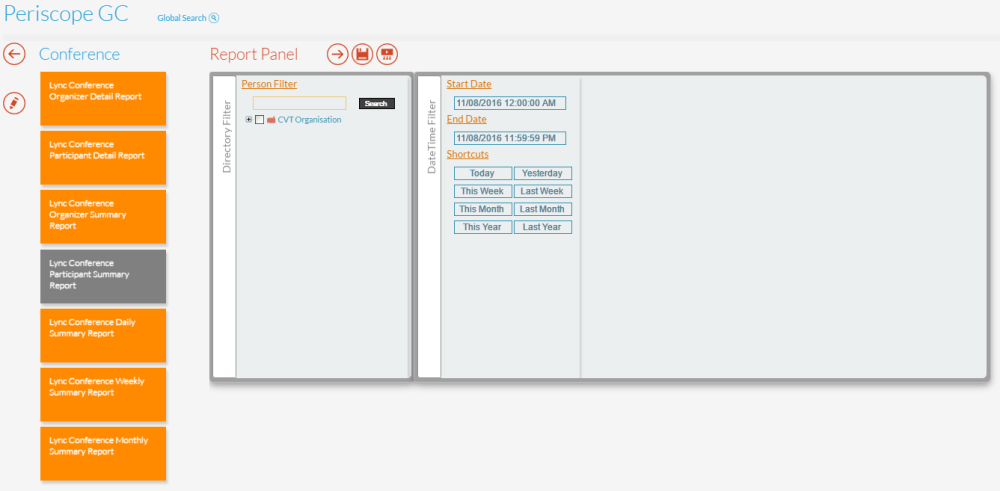Click the Person Filter heading link
Viewport: 1000px width, 491px height.
(x=269, y=84)
